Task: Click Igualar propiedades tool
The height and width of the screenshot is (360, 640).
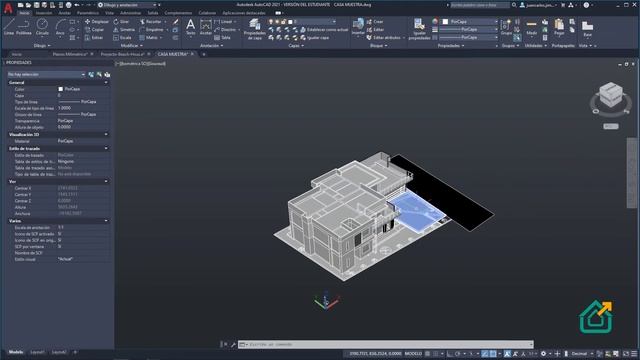Action: pyautogui.click(x=419, y=29)
